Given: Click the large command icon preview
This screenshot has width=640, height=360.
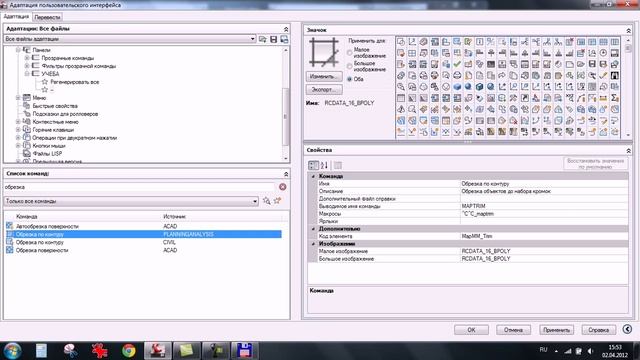Looking at the screenshot, I should coord(324,53).
